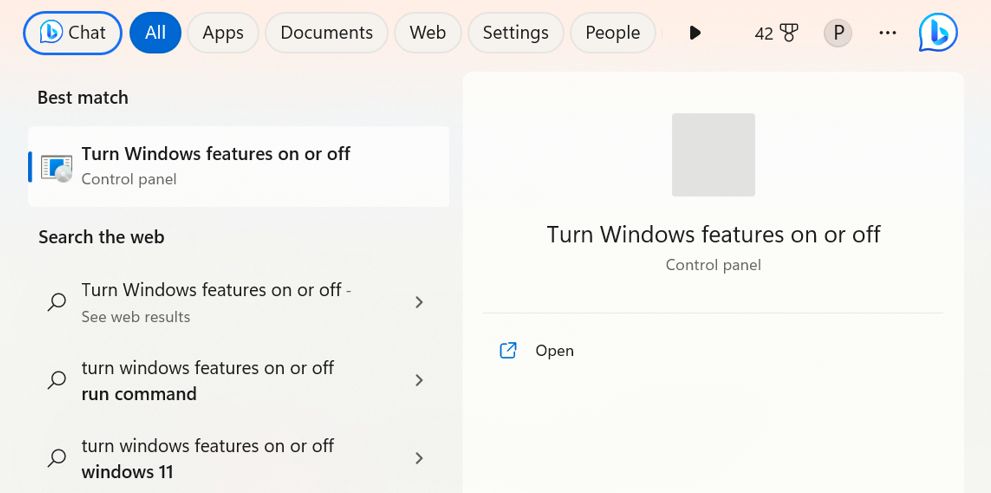This screenshot has height=493, width=991.
Task: Expand chevron for 'run command' suggestion
Action: 418,380
